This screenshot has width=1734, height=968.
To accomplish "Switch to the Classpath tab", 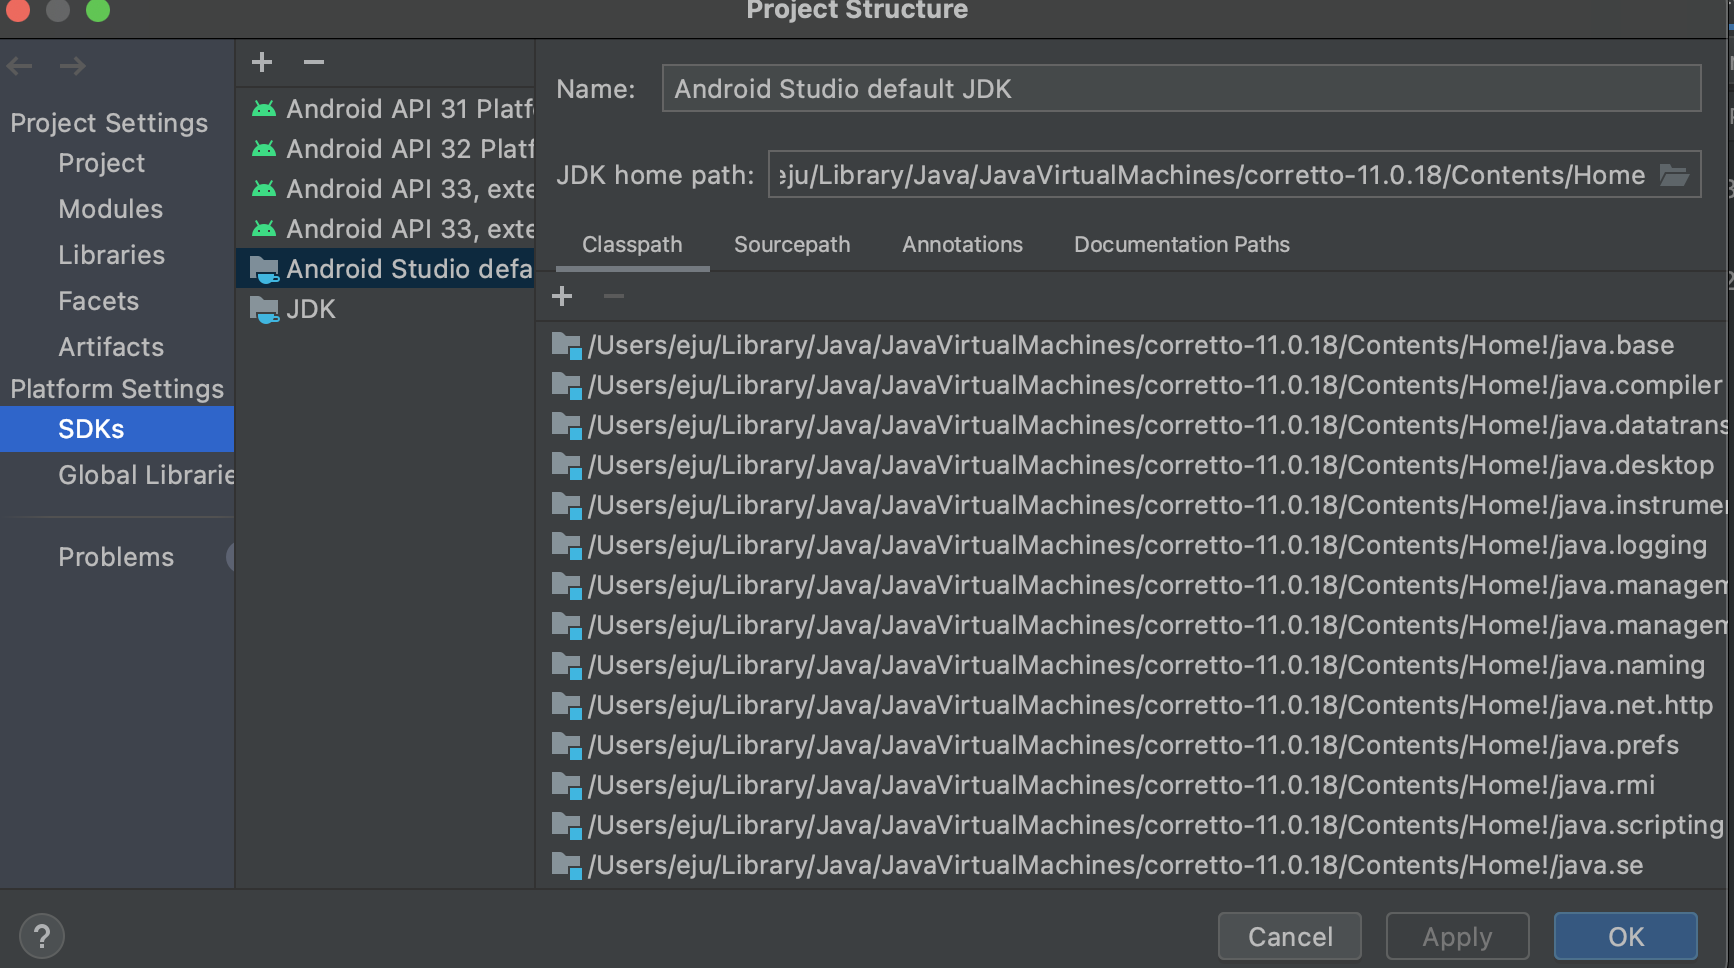I will click(632, 245).
